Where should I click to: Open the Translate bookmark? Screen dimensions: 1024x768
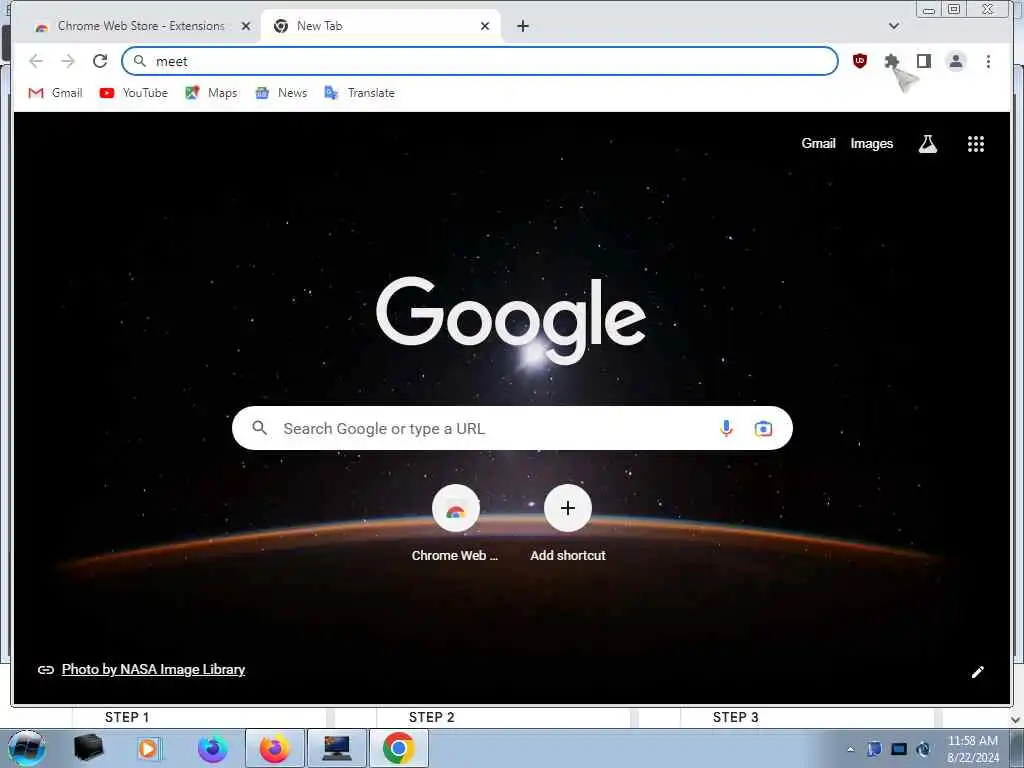click(360, 93)
